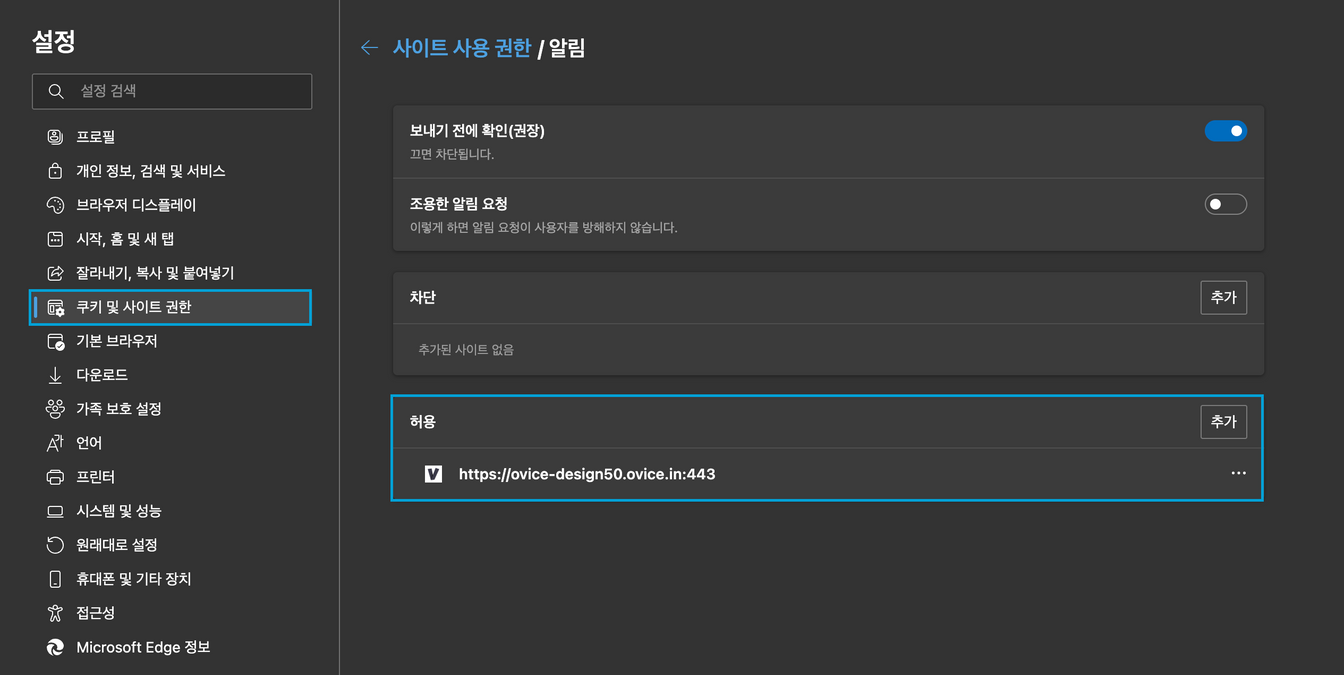Click 추가 button in 차단 section
Image resolution: width=1344 pixels, height=675 pixels.
[x=1223, y=298]
